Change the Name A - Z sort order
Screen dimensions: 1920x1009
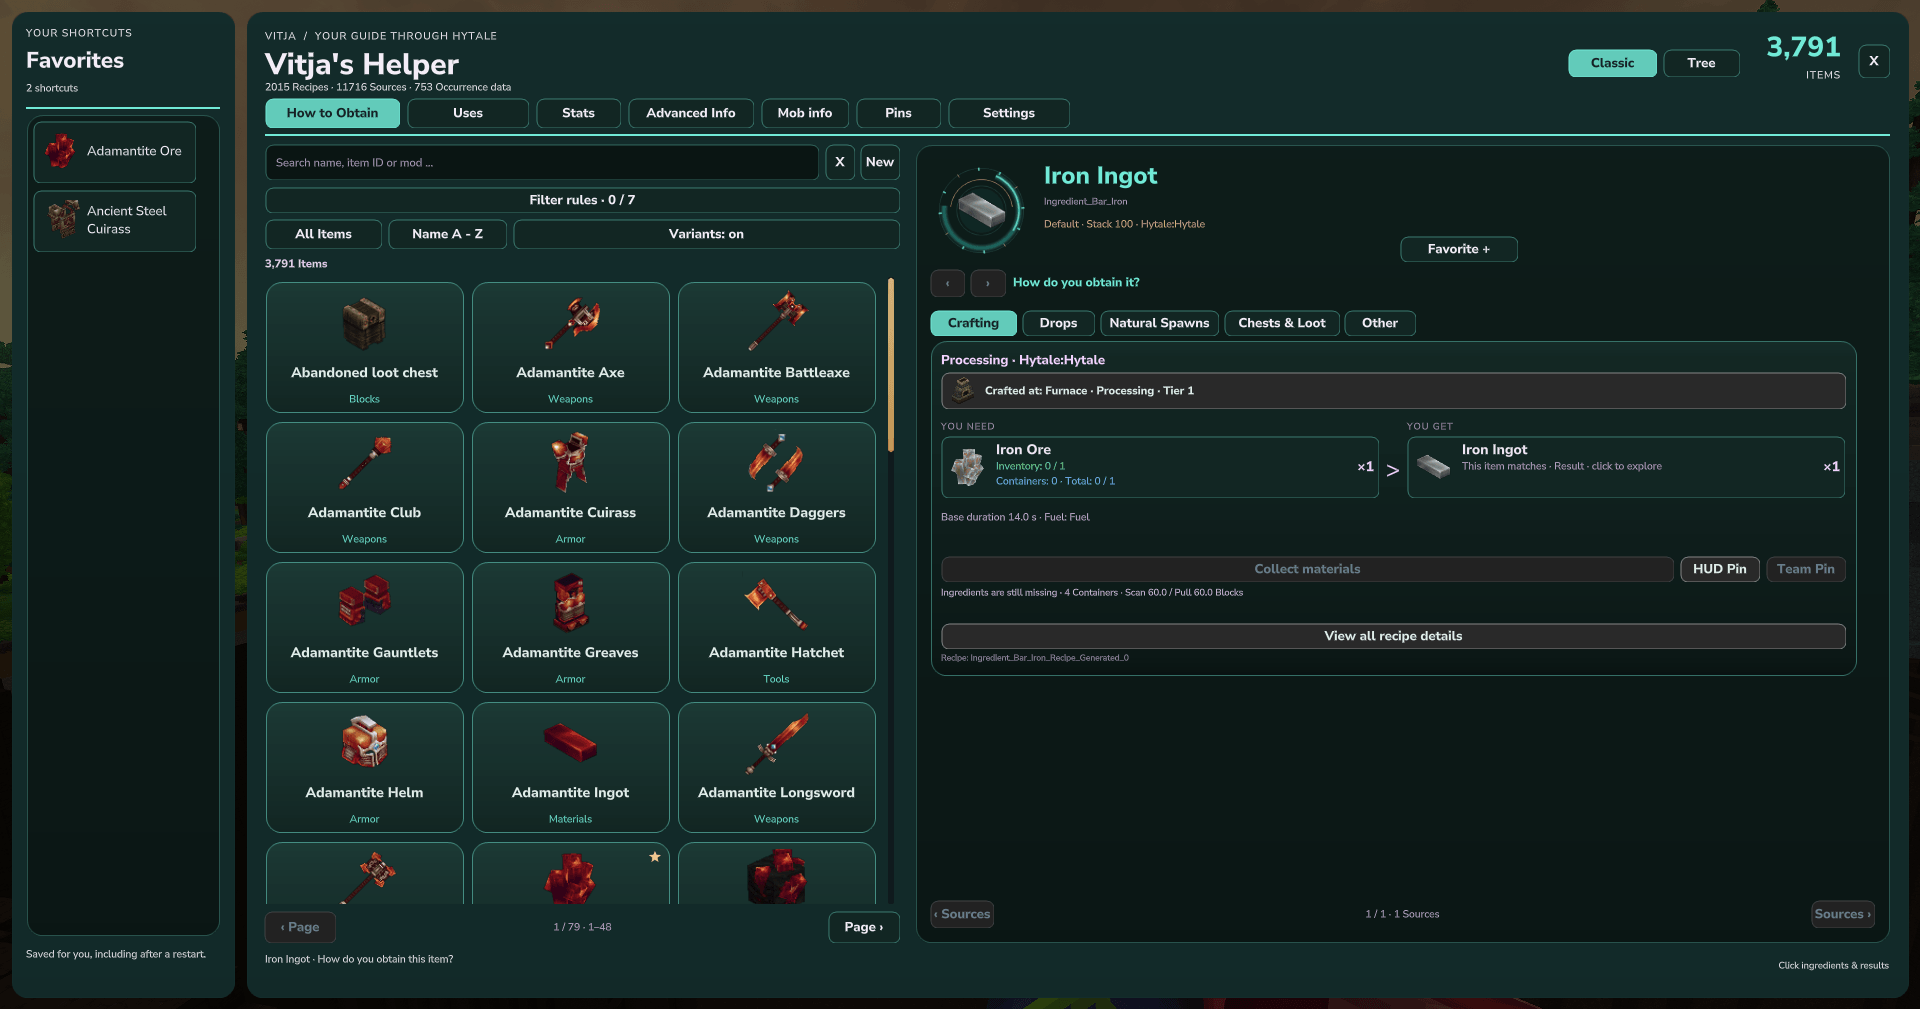(x=447, y=234)
